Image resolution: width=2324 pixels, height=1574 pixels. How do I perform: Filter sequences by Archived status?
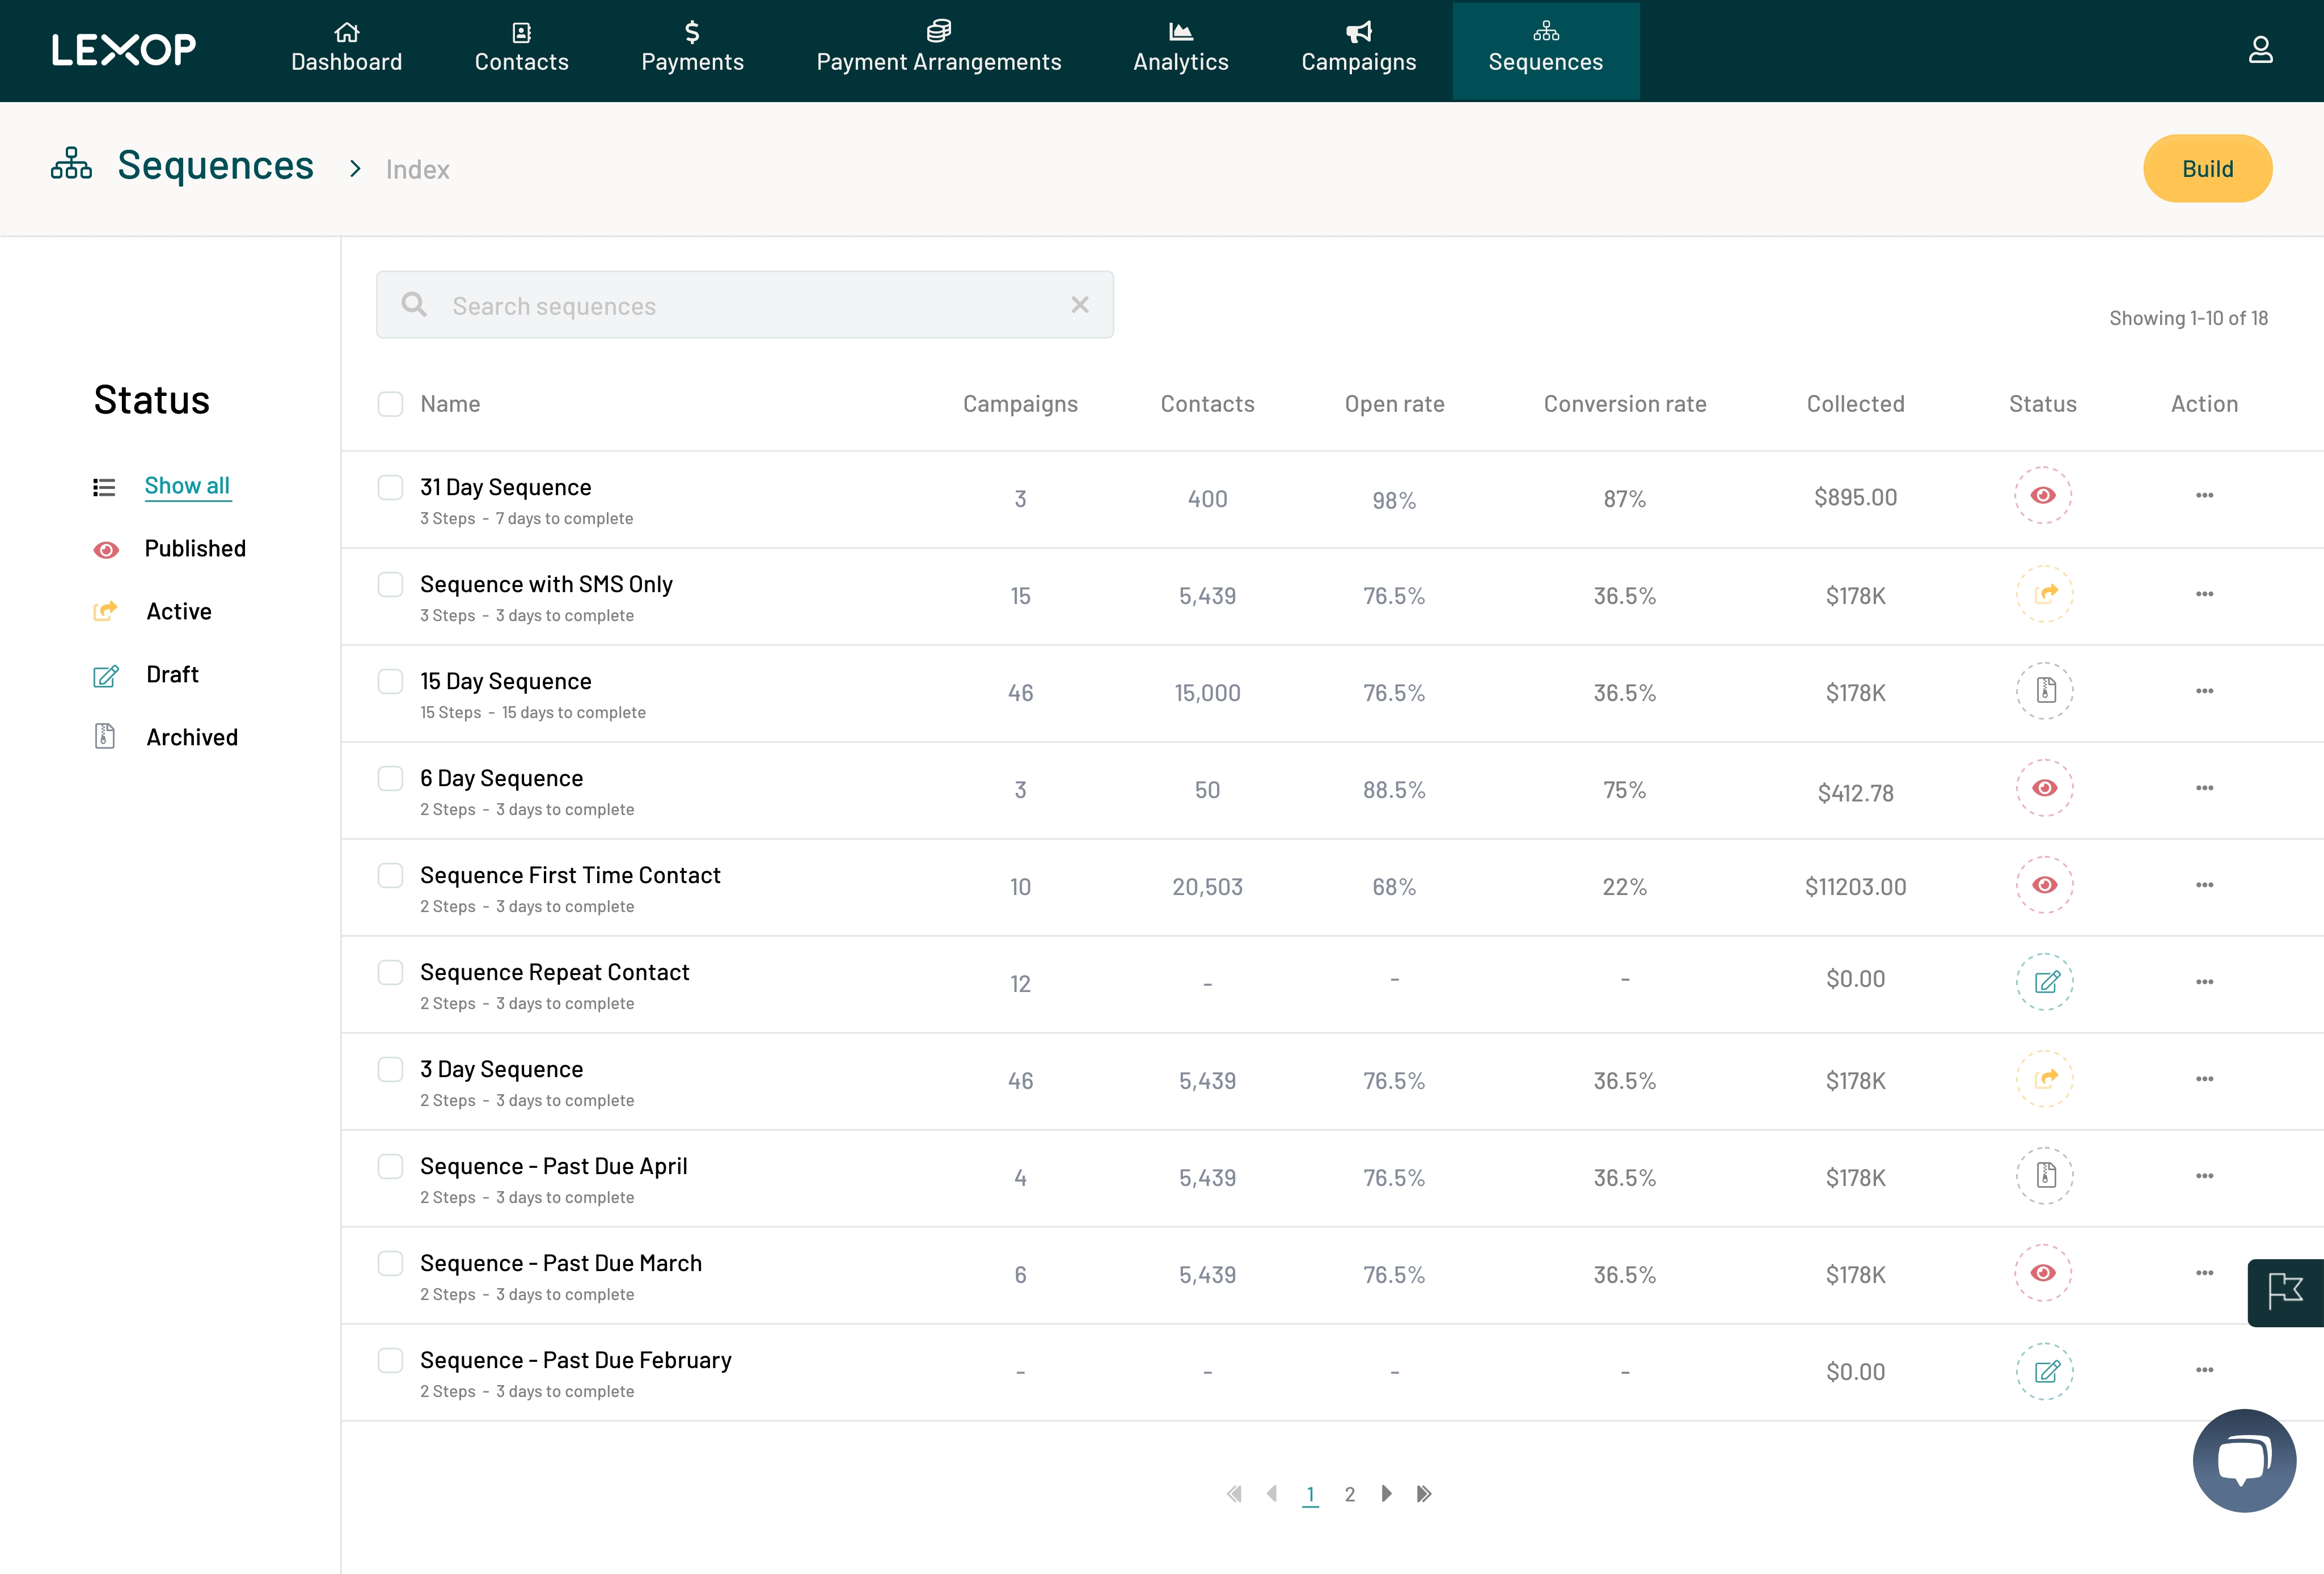[191, 737]
